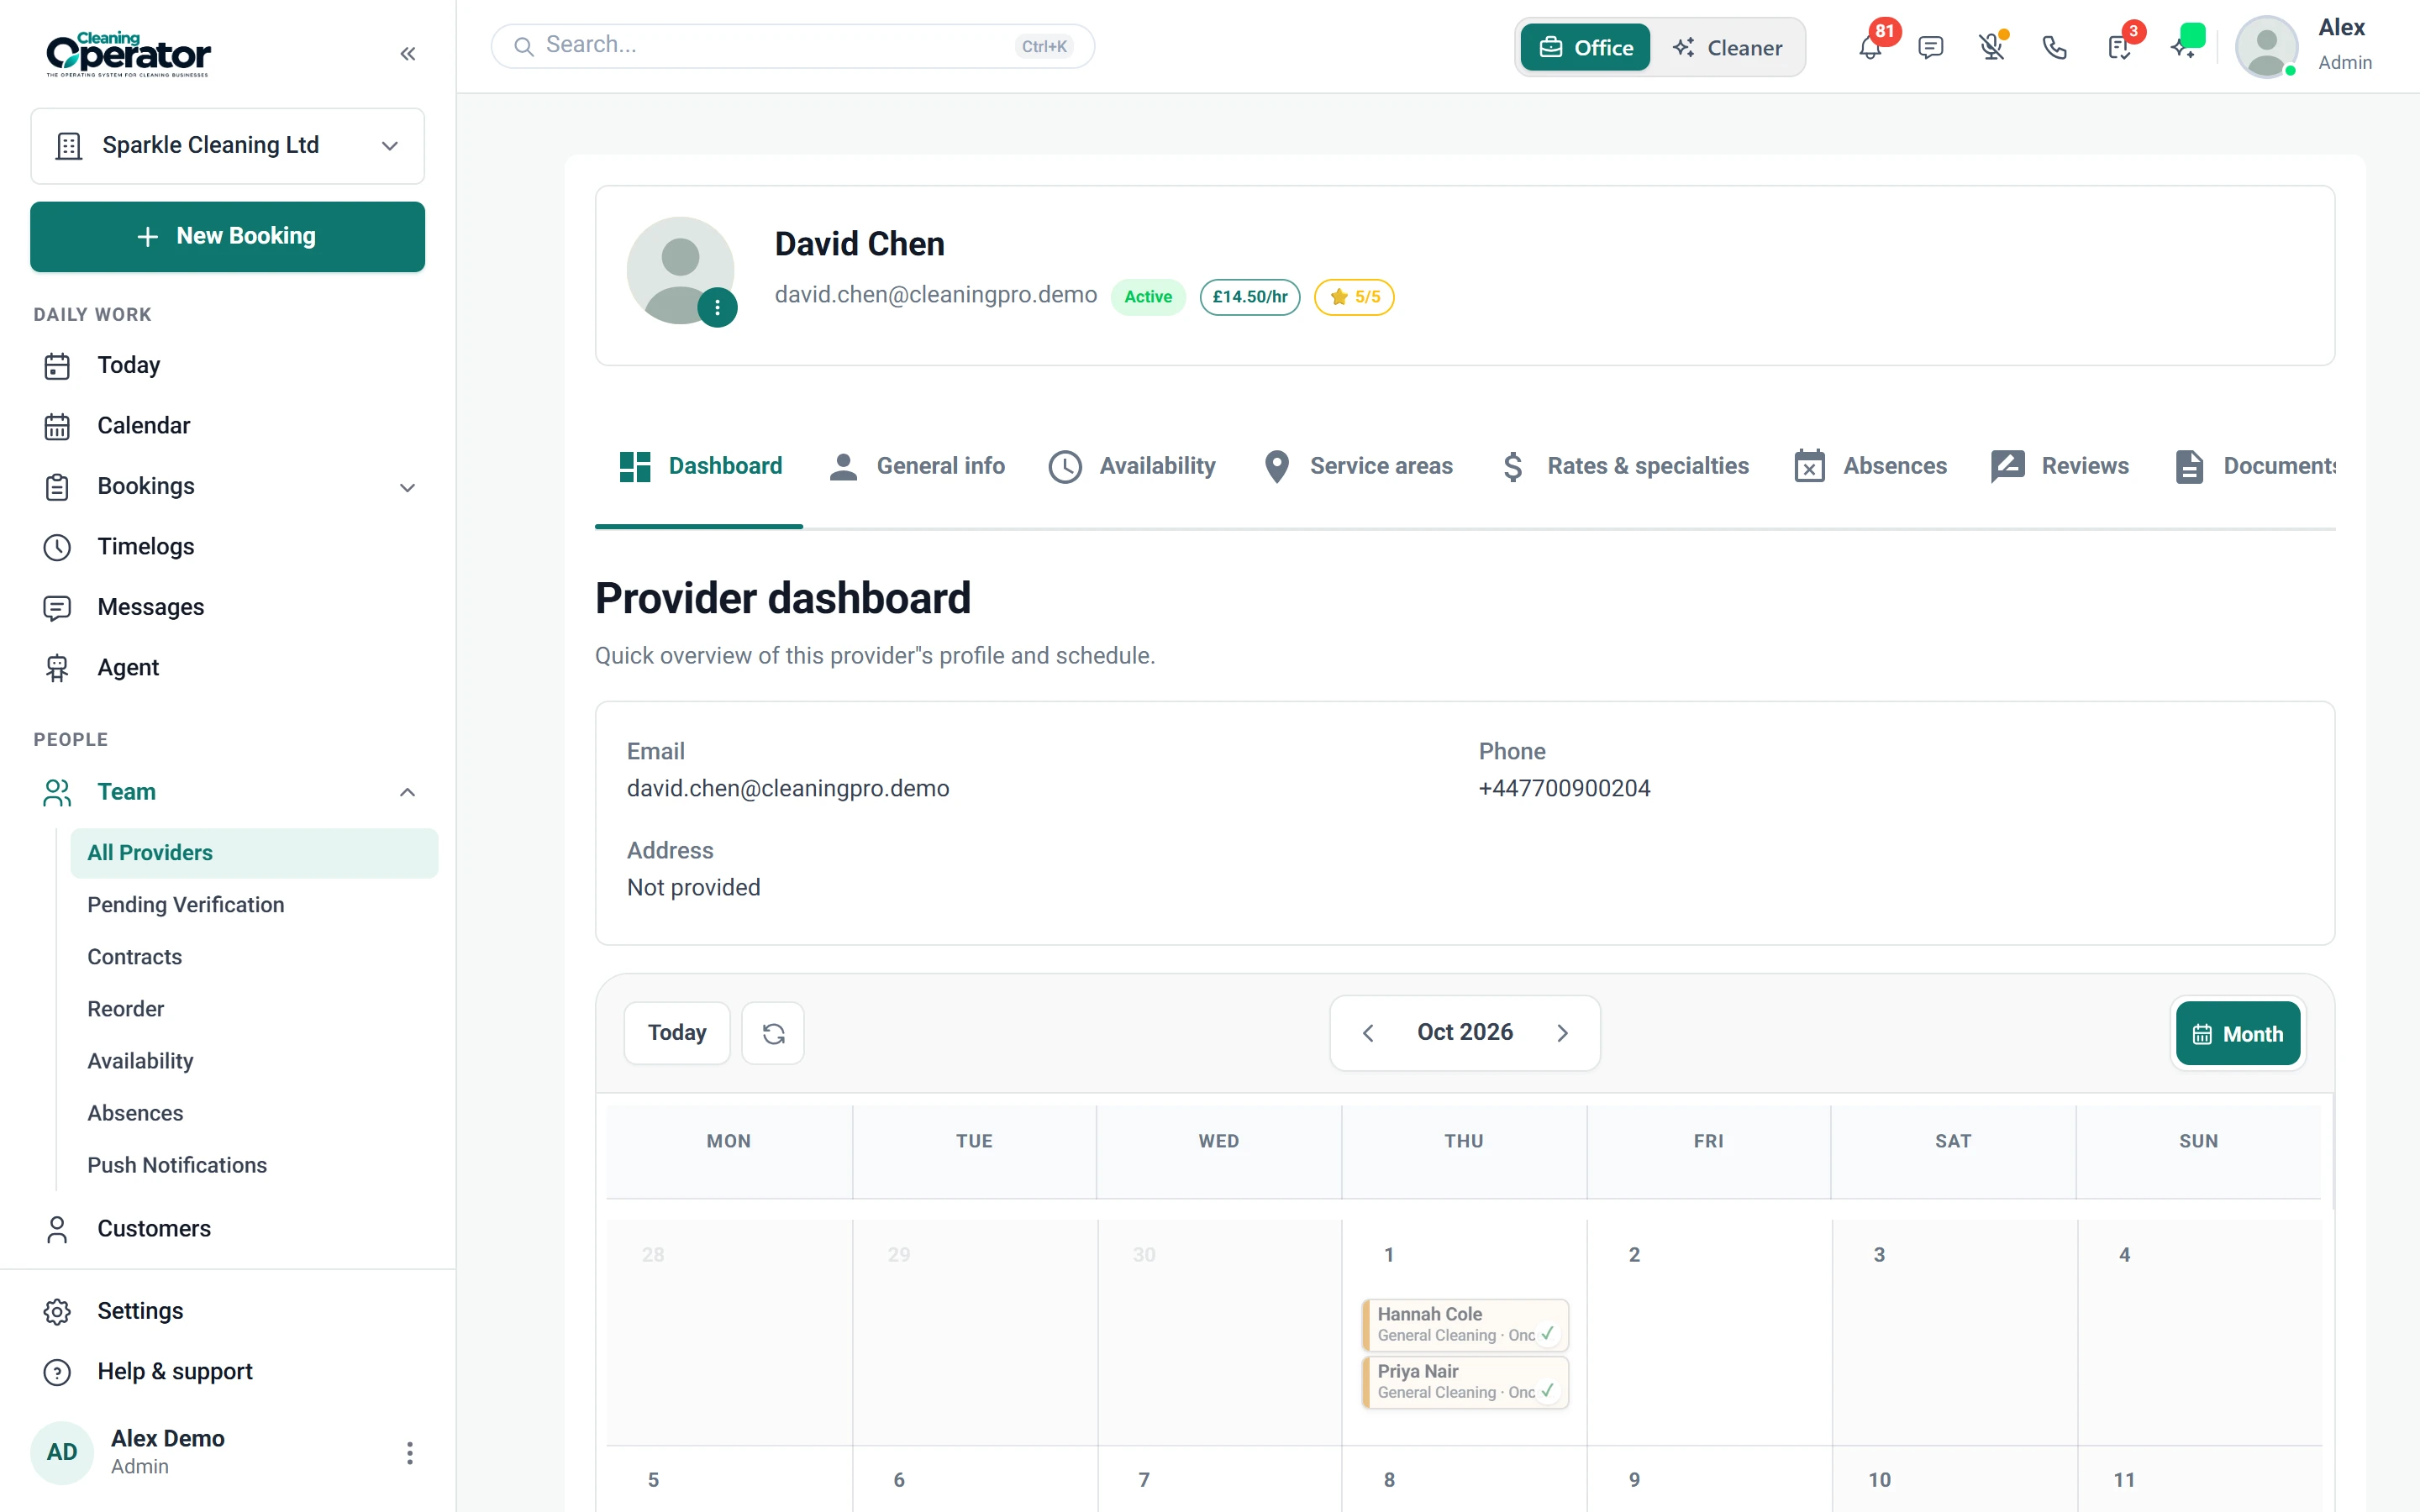Open the Service areas tab

pos(1357,466)
